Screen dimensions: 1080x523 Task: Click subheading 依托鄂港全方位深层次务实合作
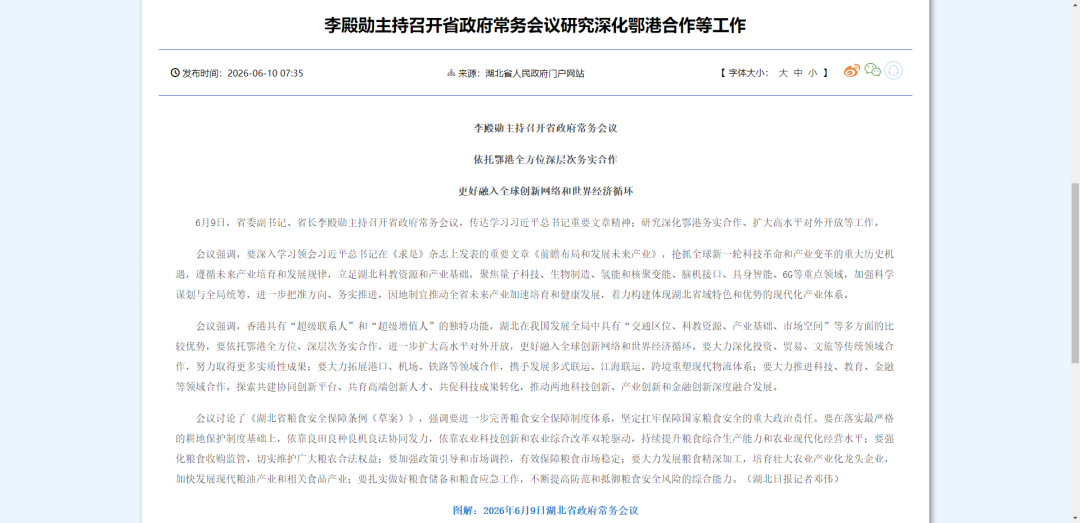pos(545,159)
